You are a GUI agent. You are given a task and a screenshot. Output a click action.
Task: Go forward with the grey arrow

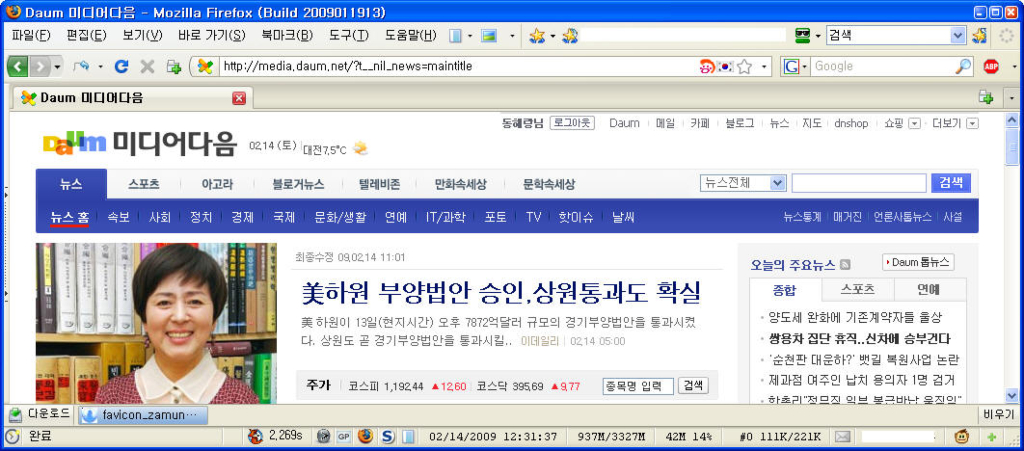point(39,66)
